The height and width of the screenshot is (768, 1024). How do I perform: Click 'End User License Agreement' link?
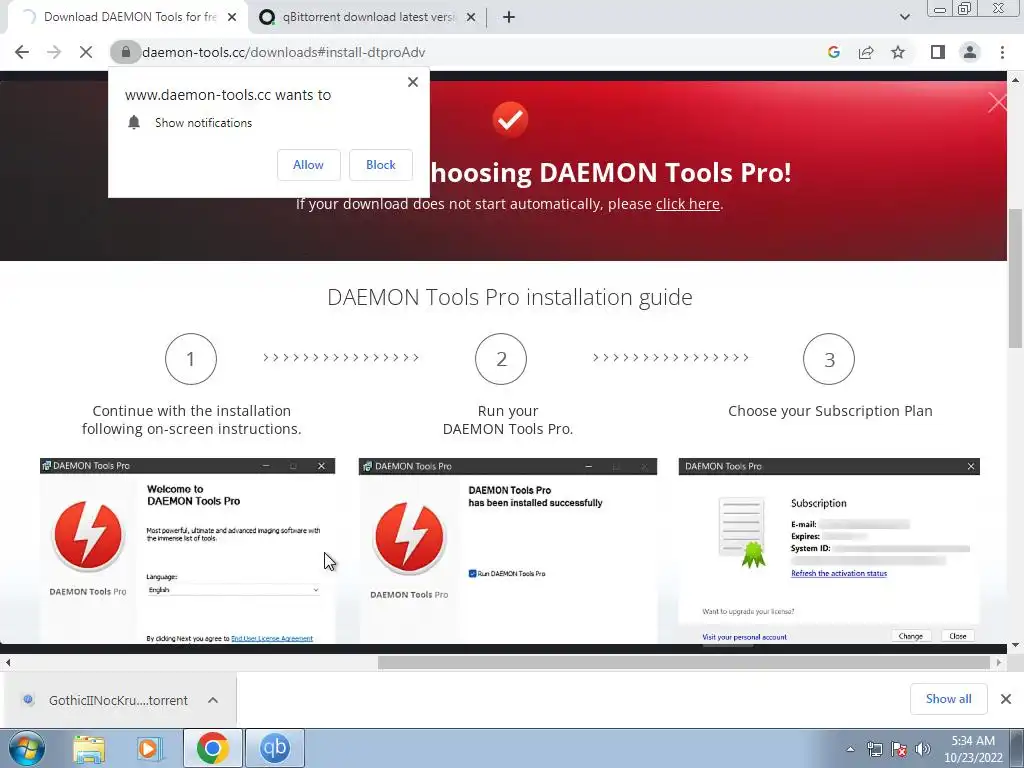272,638
